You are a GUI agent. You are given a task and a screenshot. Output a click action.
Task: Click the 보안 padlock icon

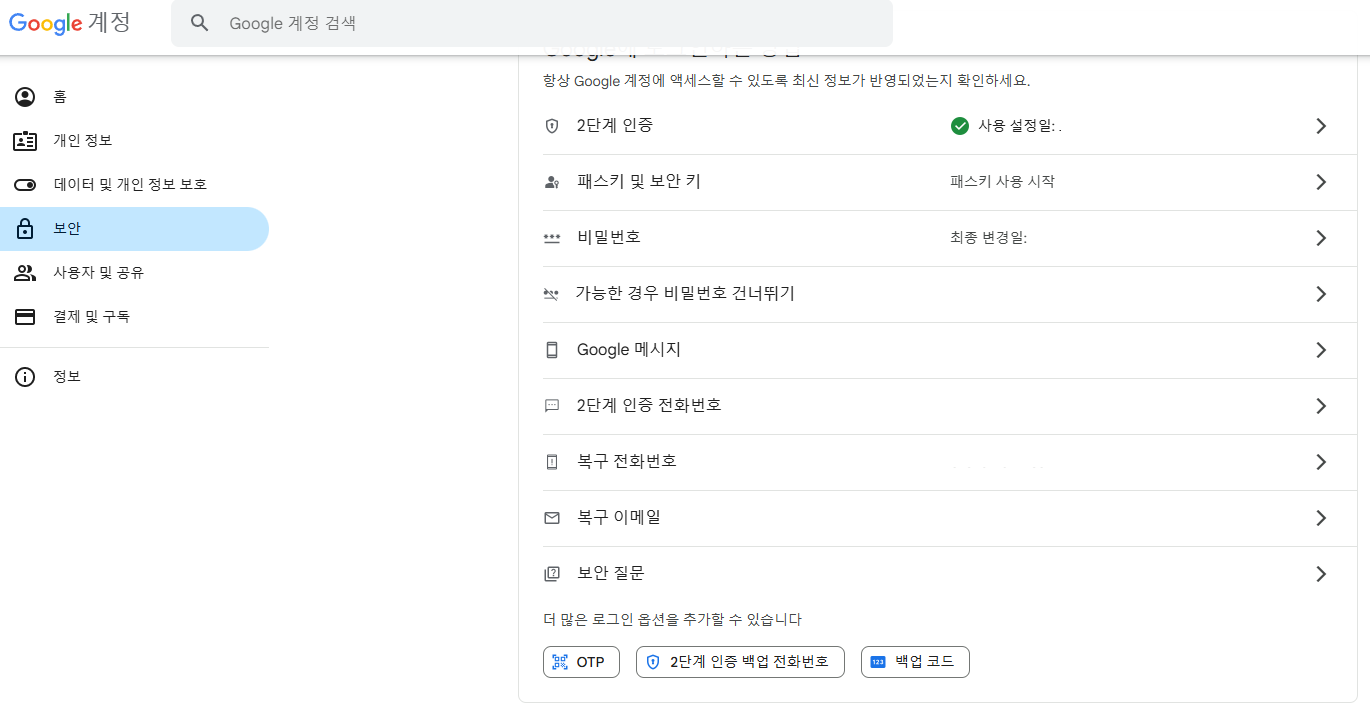pos(25,229)
